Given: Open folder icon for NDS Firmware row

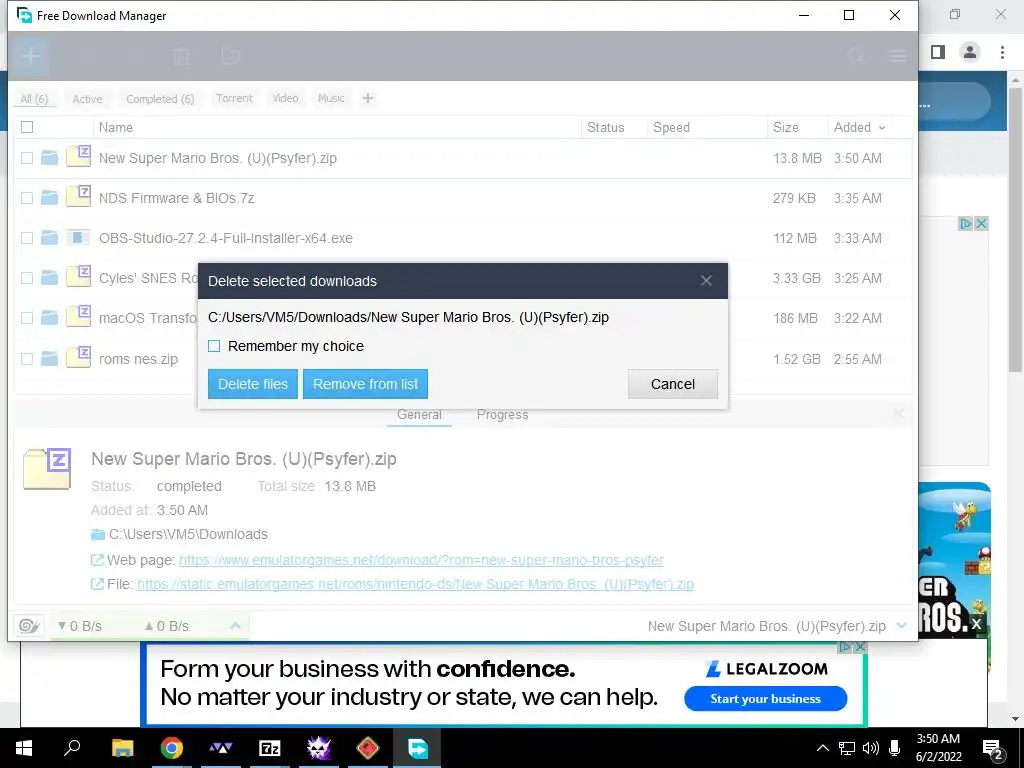Looking at the screenshot, I should pyautogui.click(x=50, y=198).
